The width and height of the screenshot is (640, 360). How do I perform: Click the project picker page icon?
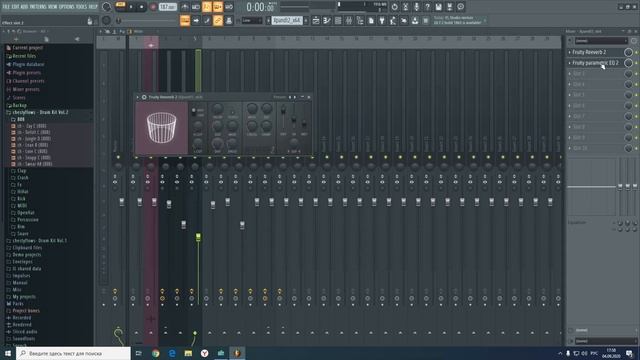coord(371,20)
